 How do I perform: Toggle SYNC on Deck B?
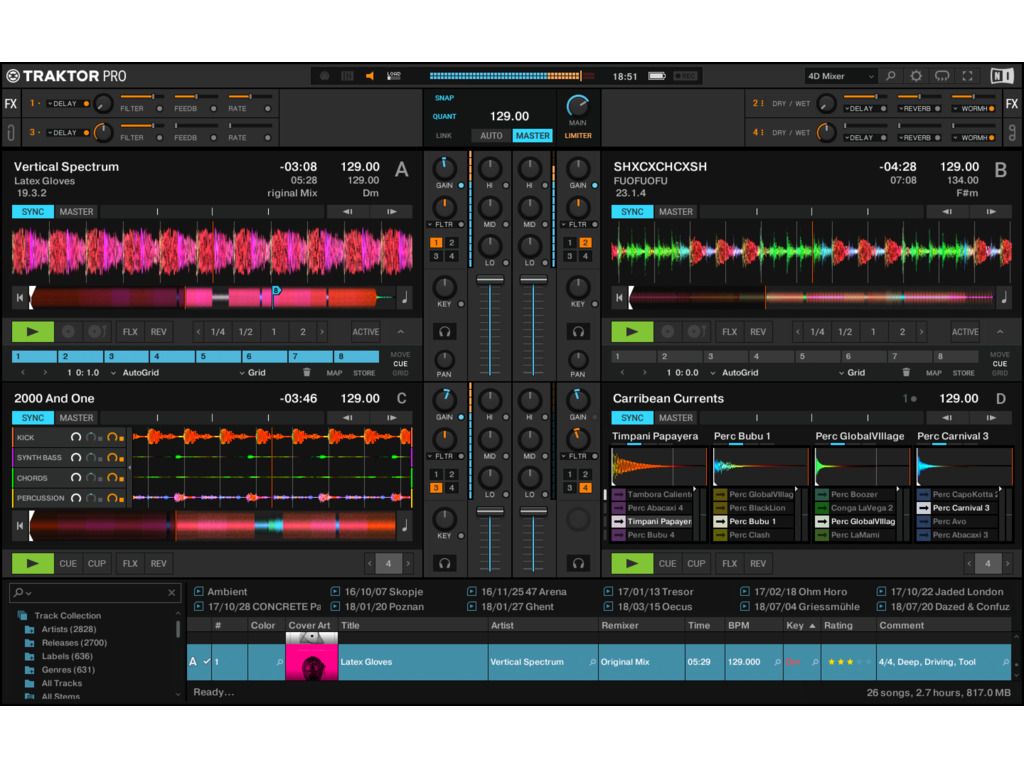click(x=632, y=212)
